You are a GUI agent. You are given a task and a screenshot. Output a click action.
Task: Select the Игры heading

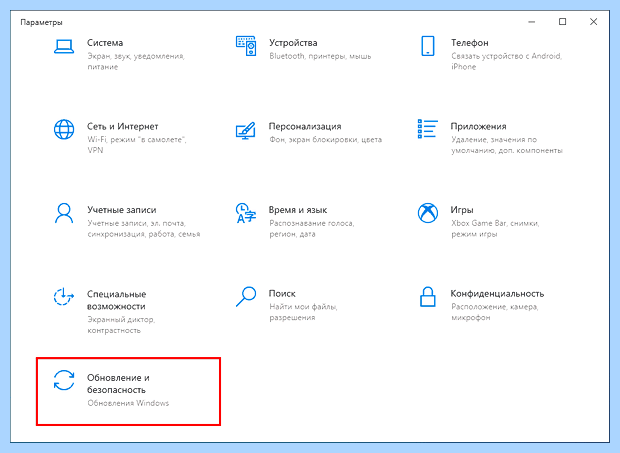(462, 210)
